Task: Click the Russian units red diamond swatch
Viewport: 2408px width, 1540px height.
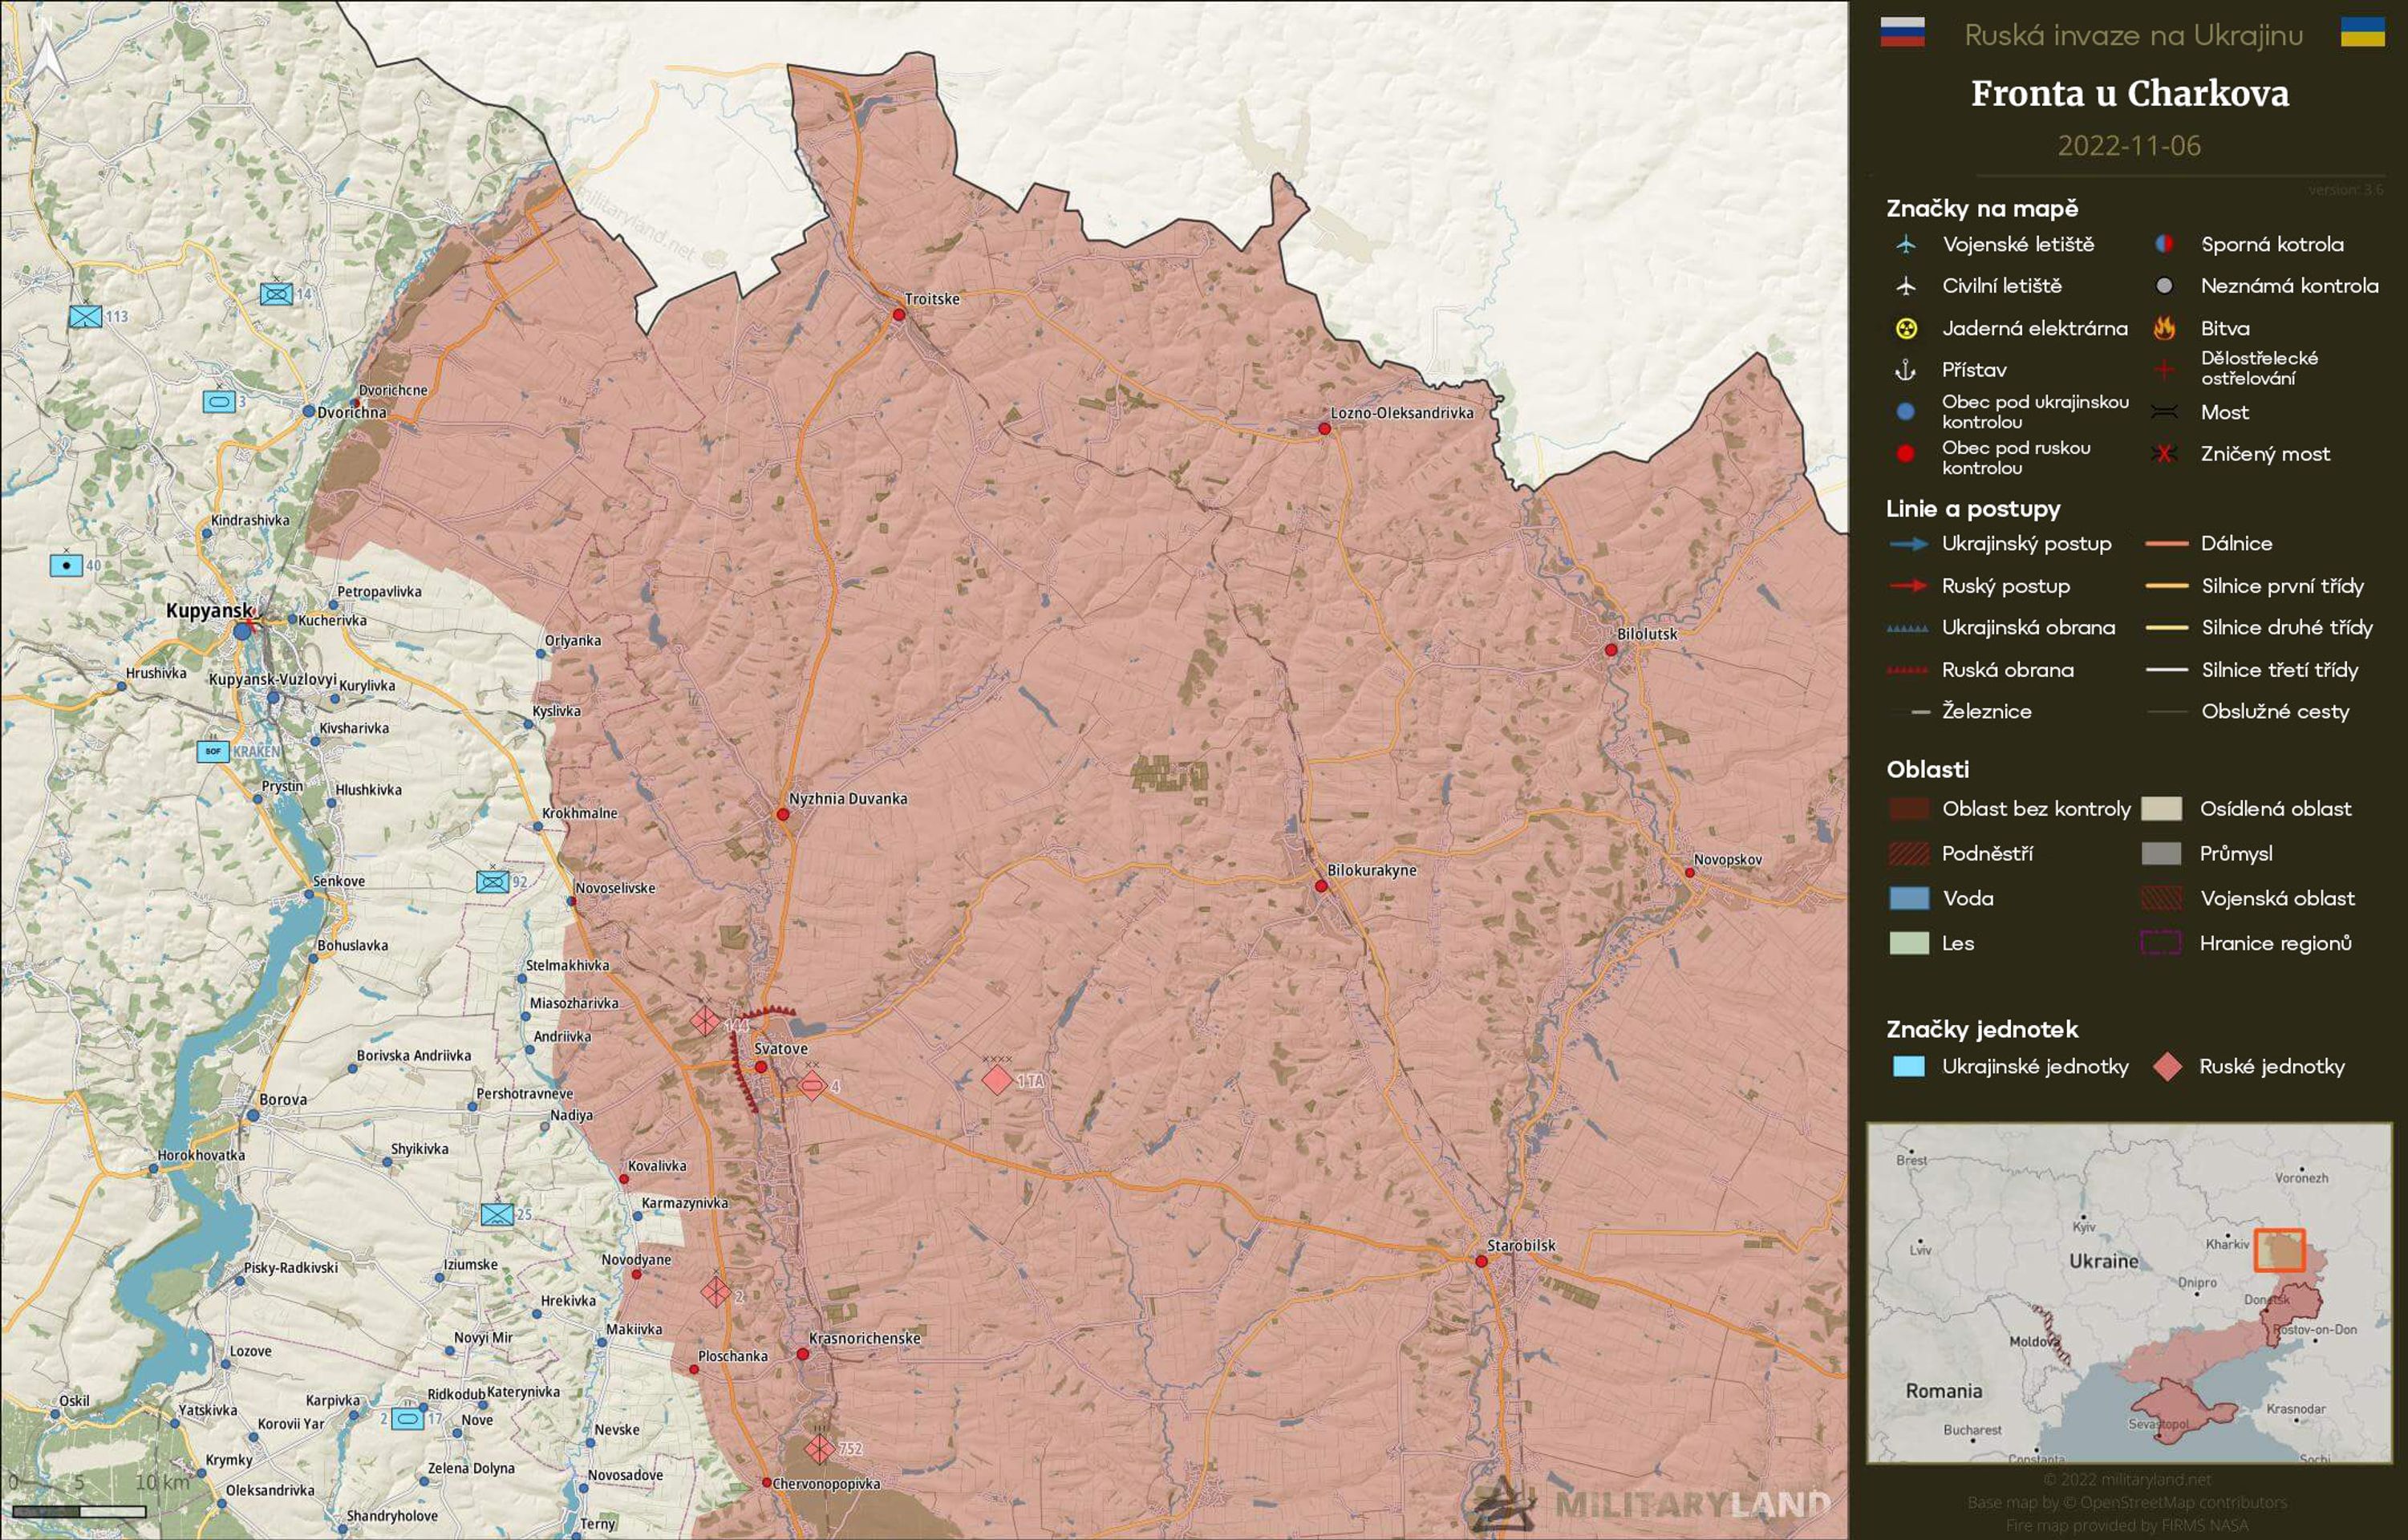Action: [2167, 1066]
